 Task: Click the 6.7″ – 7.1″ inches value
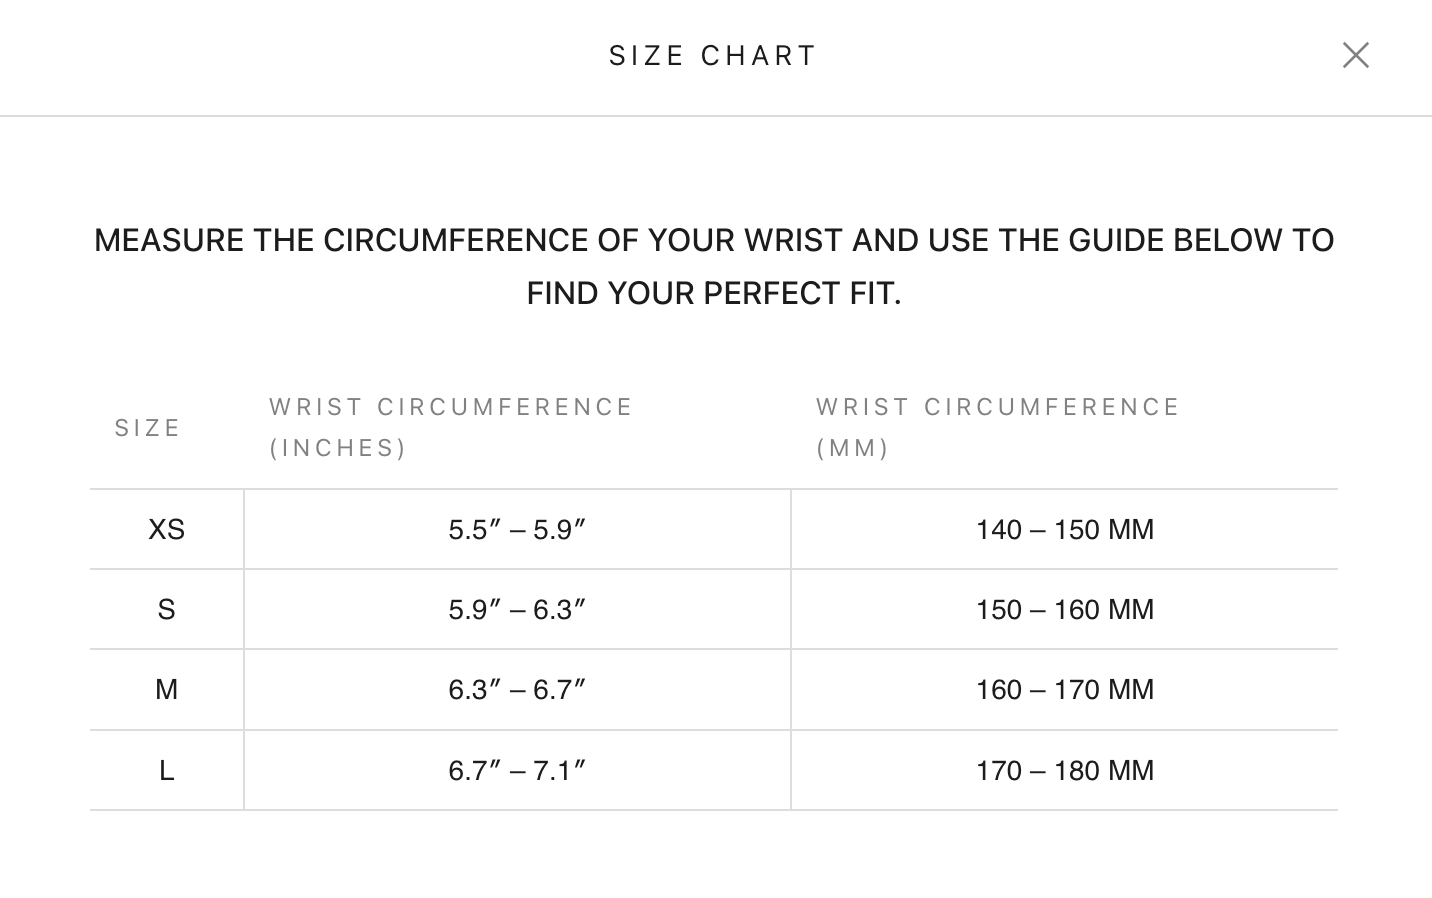(517, 770)
